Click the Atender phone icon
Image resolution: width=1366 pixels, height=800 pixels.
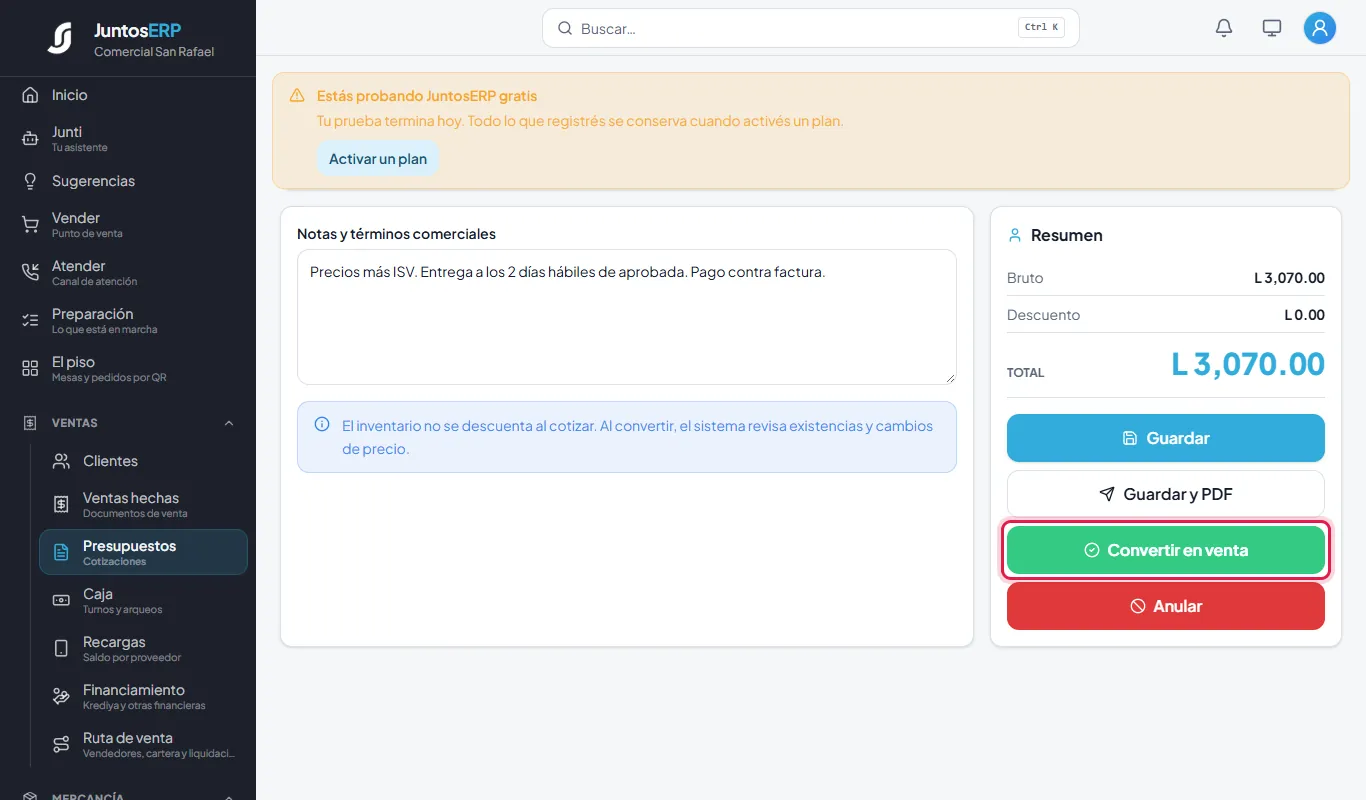30,273
